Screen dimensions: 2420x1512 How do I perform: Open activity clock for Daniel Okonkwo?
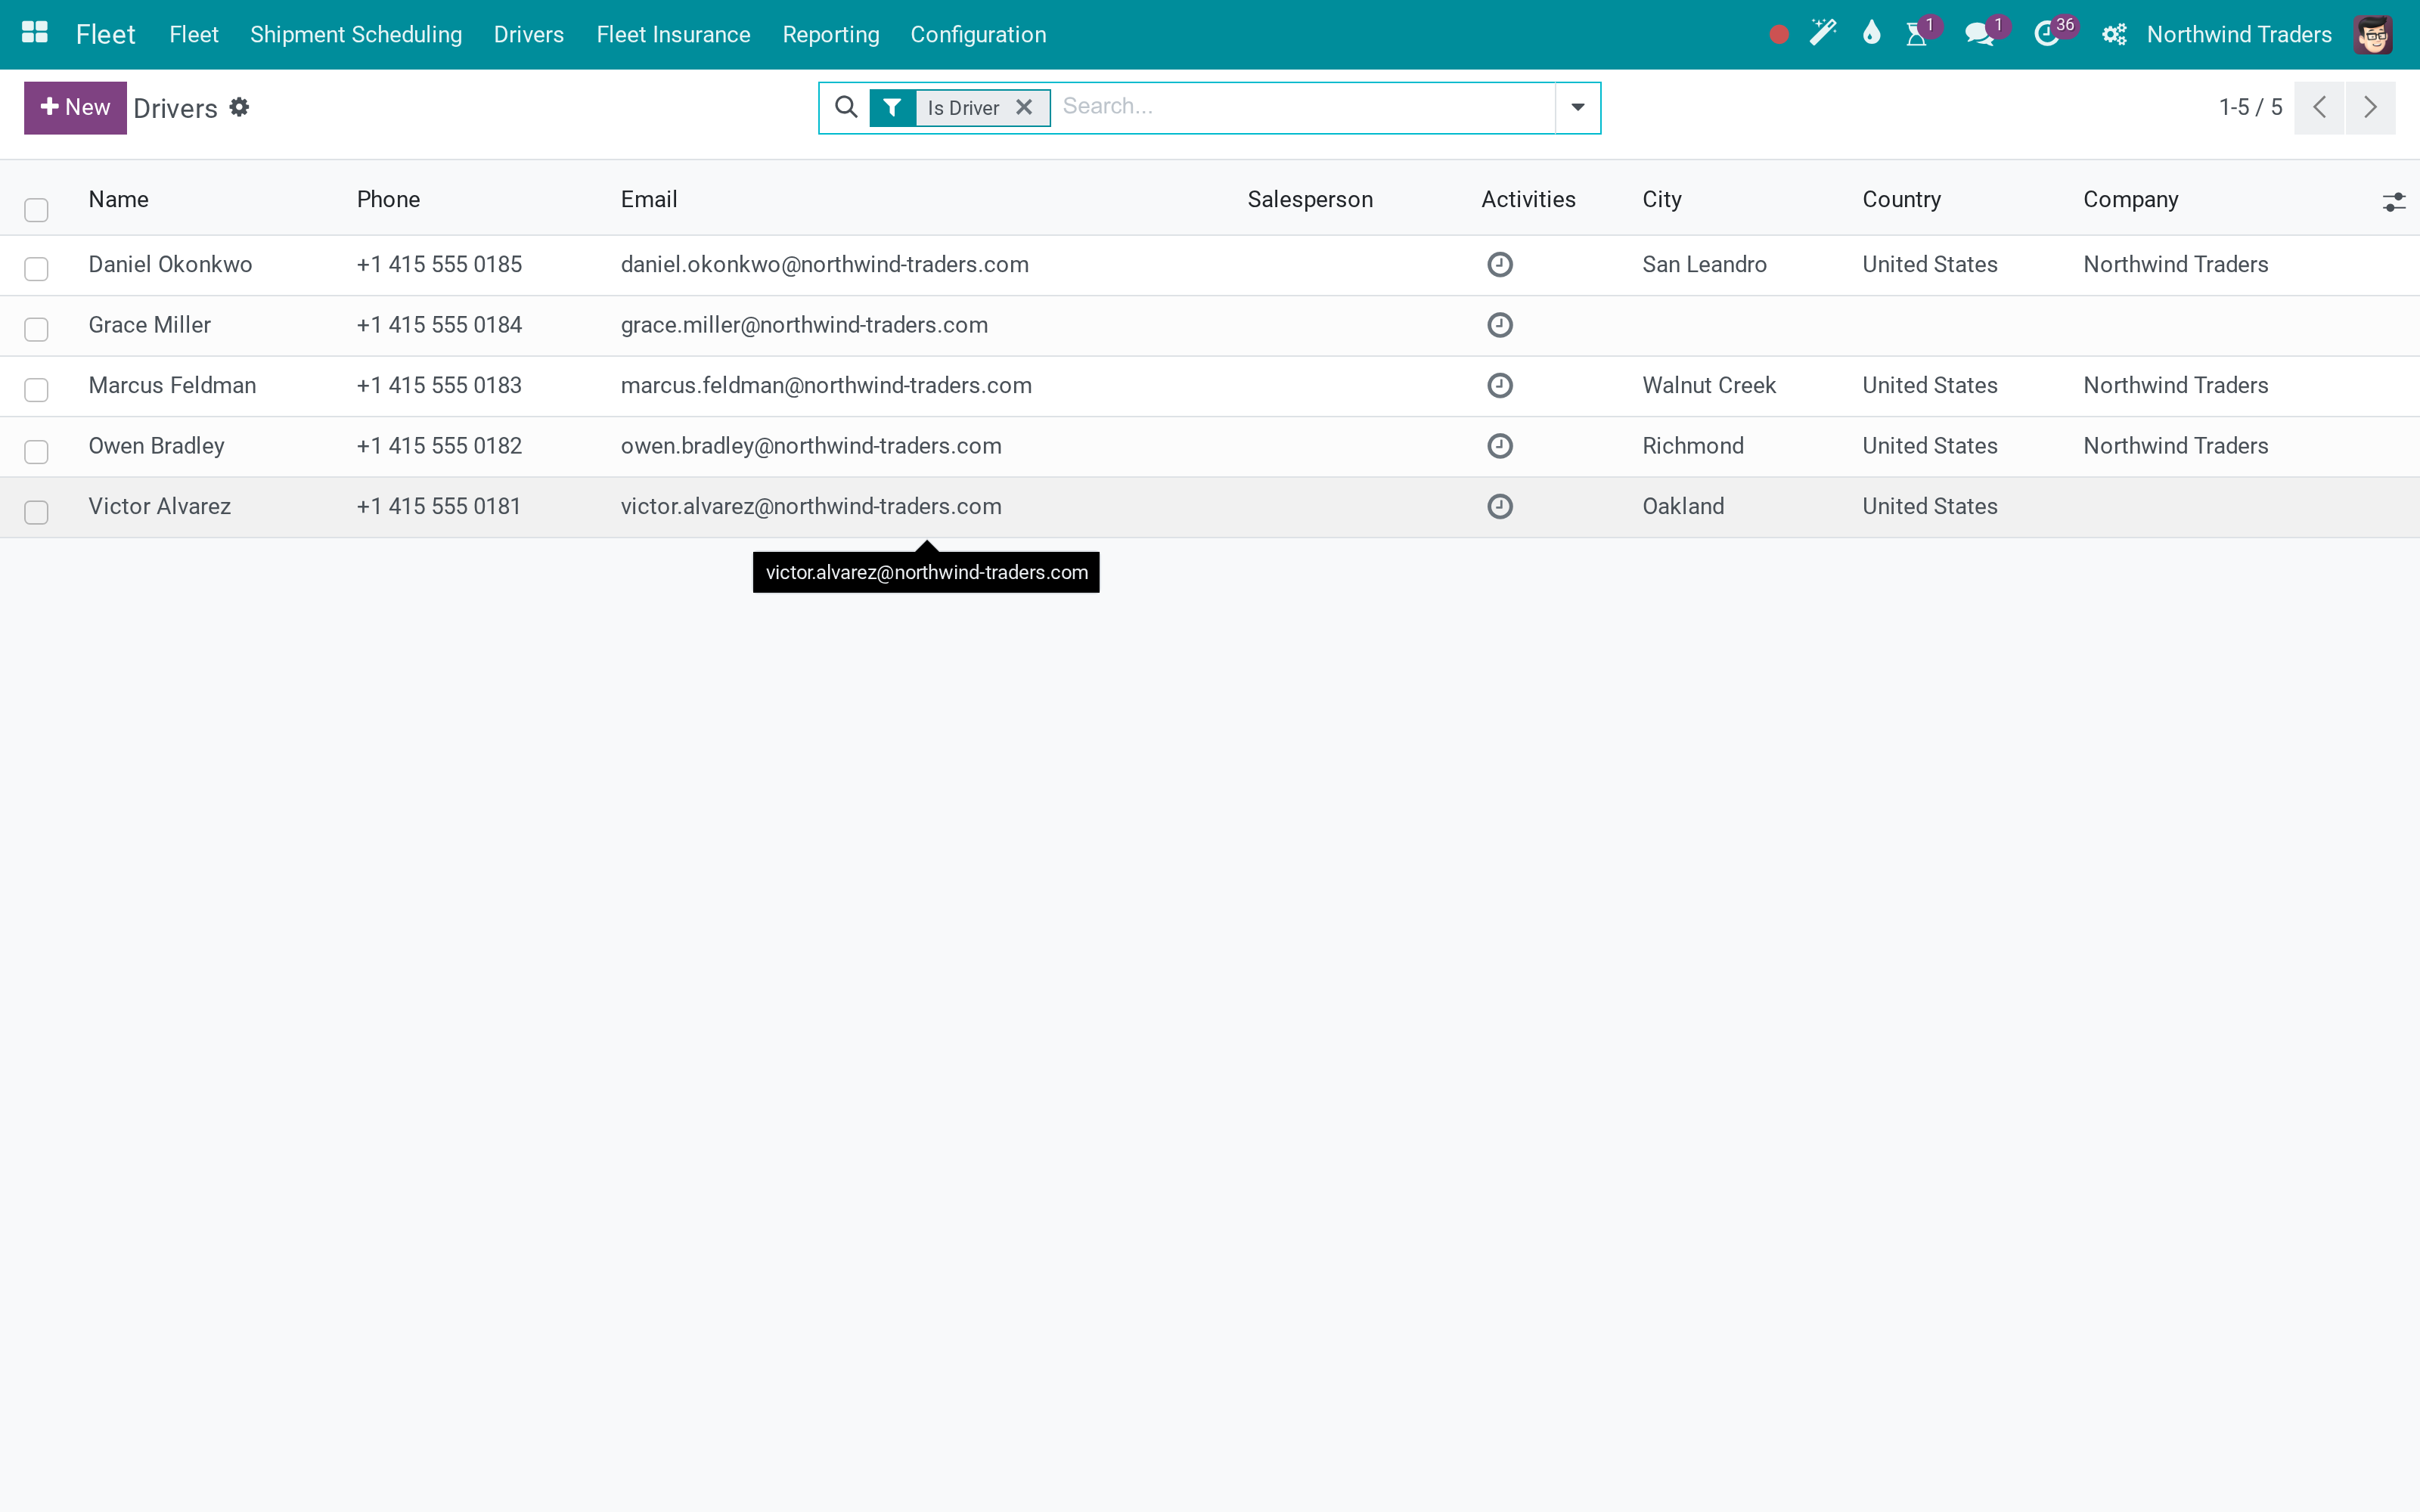(x=1500, y=265)
